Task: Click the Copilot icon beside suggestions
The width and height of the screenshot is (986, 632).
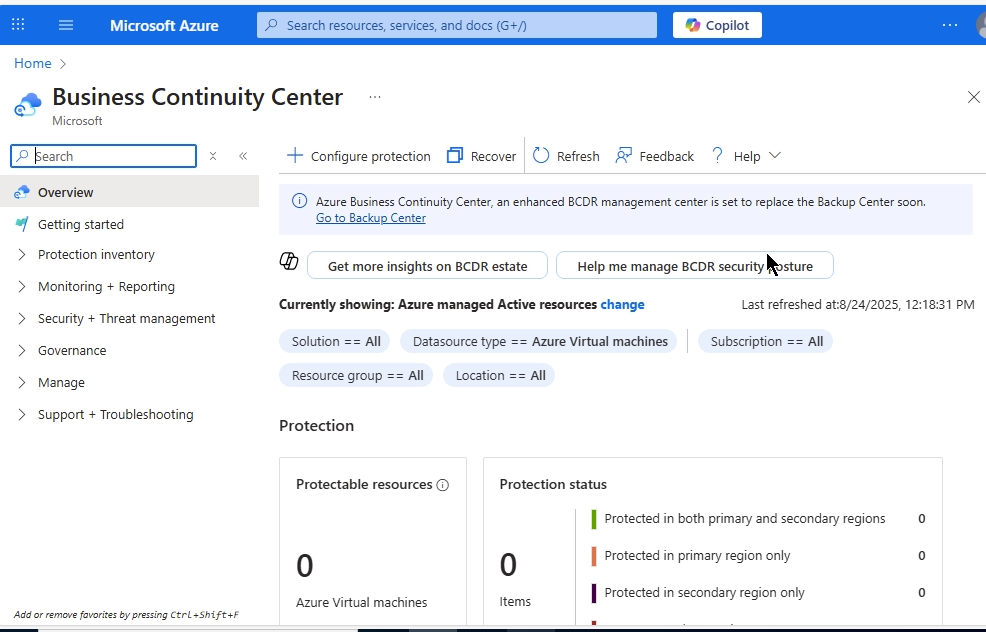Action: pyautogui.click(x=289, y=261)
